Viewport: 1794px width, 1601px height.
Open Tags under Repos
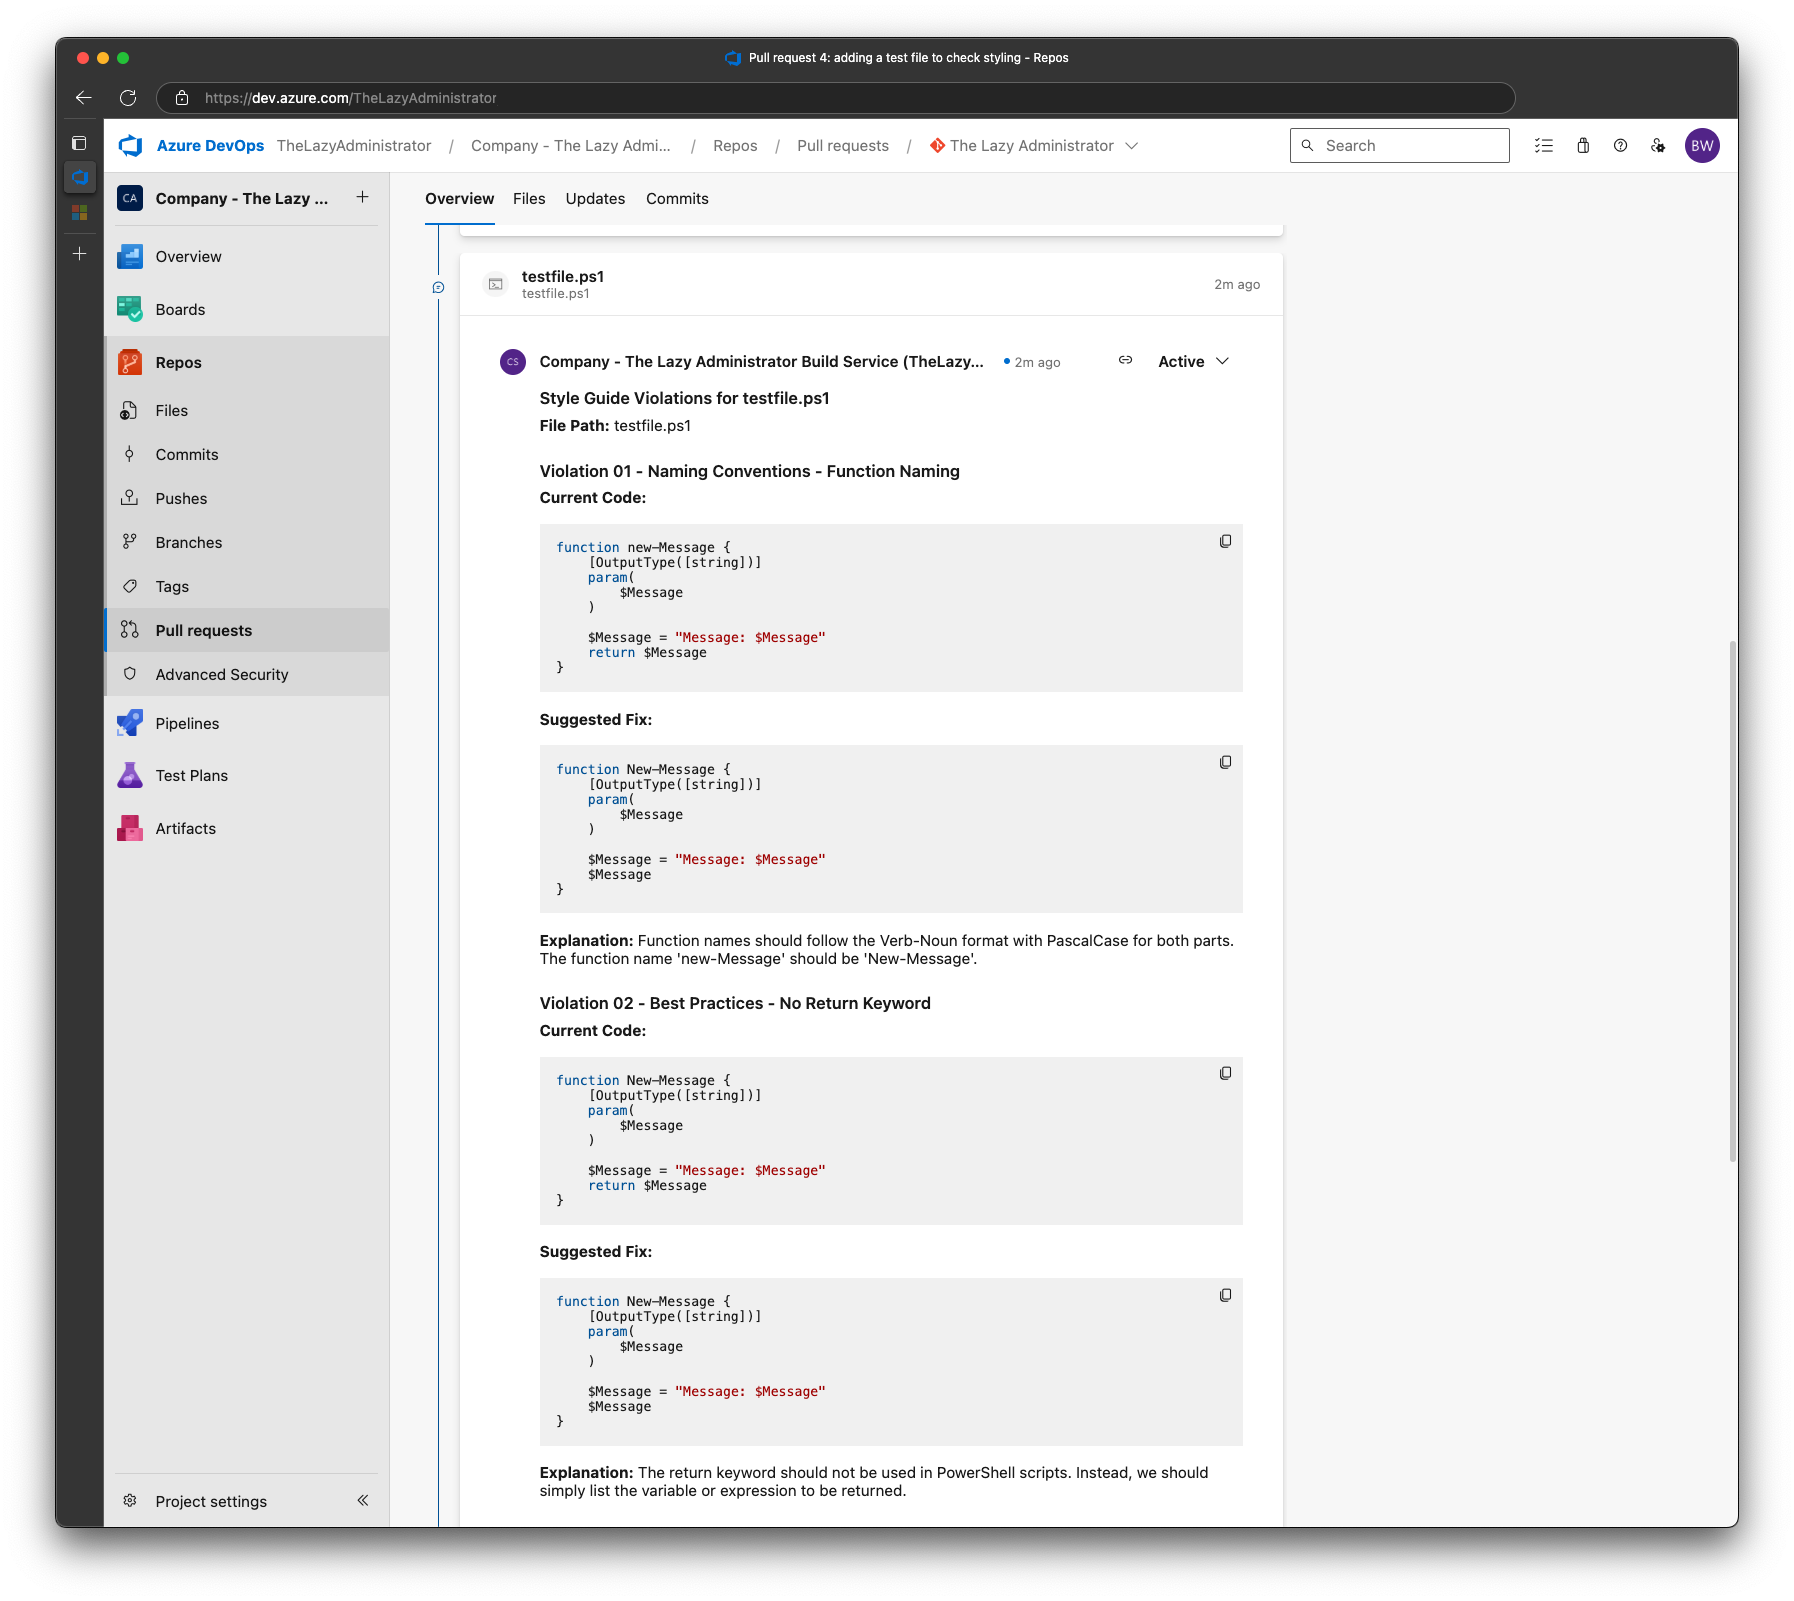tap(246, 587)
